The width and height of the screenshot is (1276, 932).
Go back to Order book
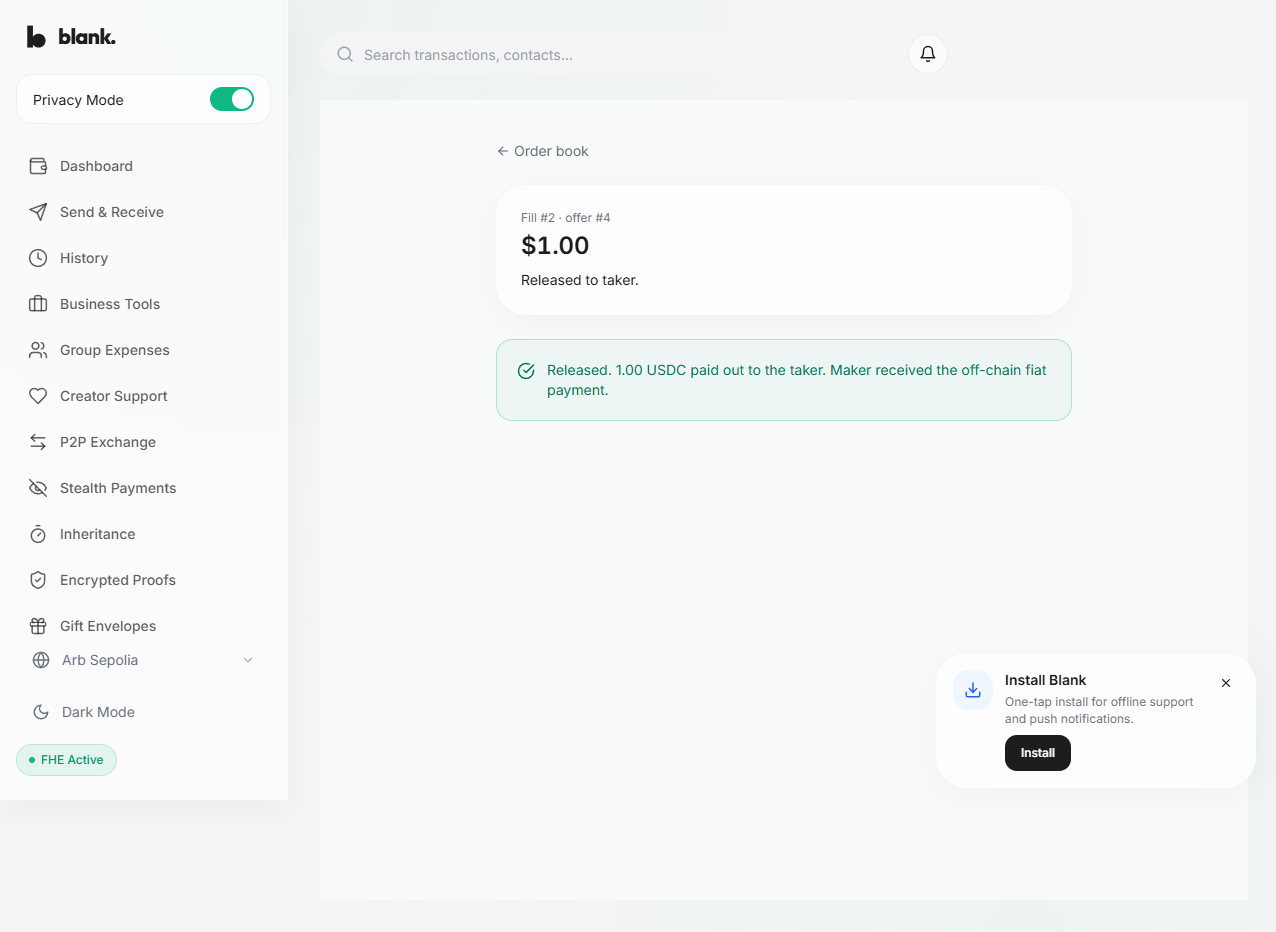(x=543, y=151)
